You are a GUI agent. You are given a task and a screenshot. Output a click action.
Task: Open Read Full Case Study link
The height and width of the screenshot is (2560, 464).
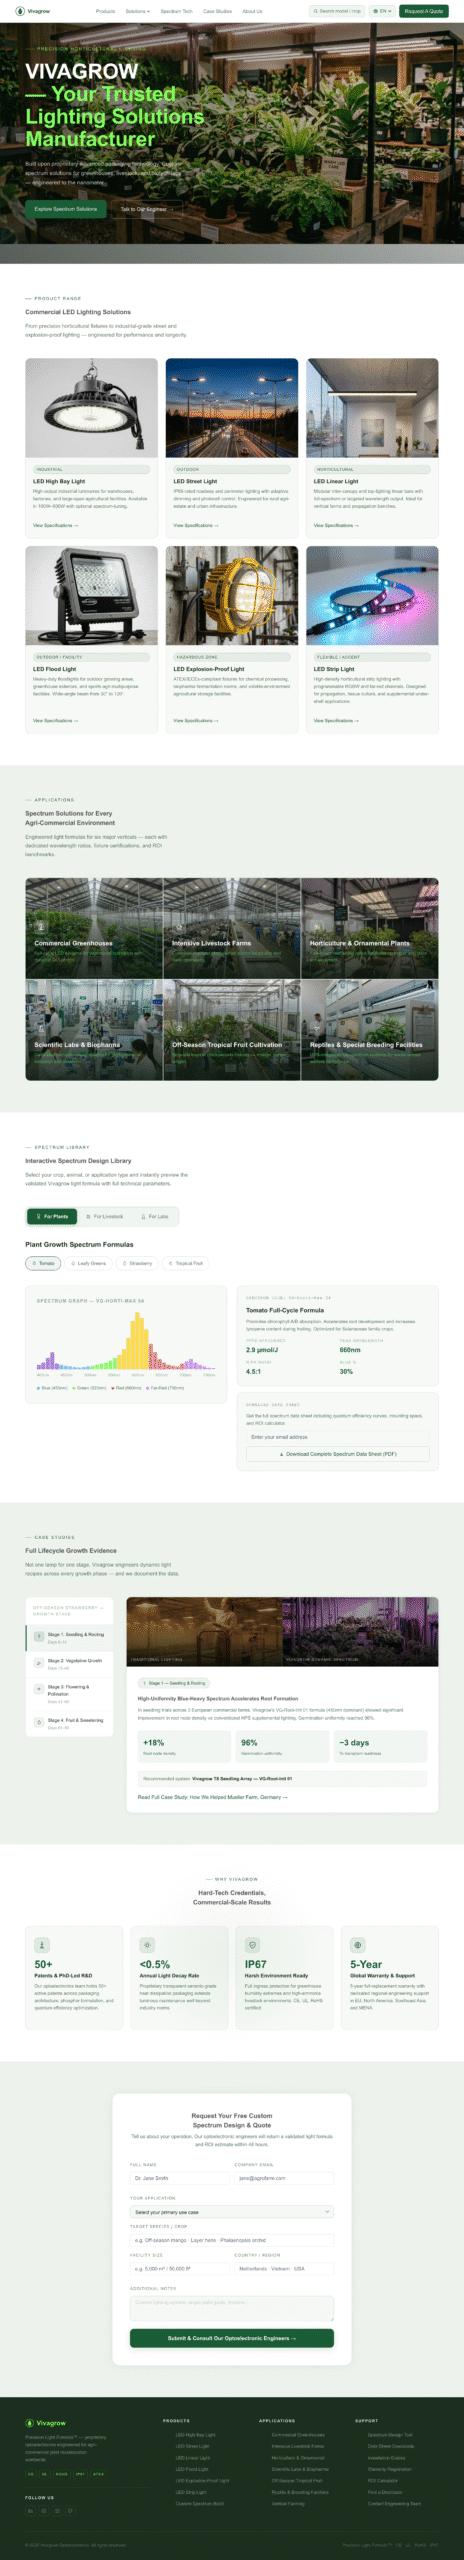pos(212,1797)
